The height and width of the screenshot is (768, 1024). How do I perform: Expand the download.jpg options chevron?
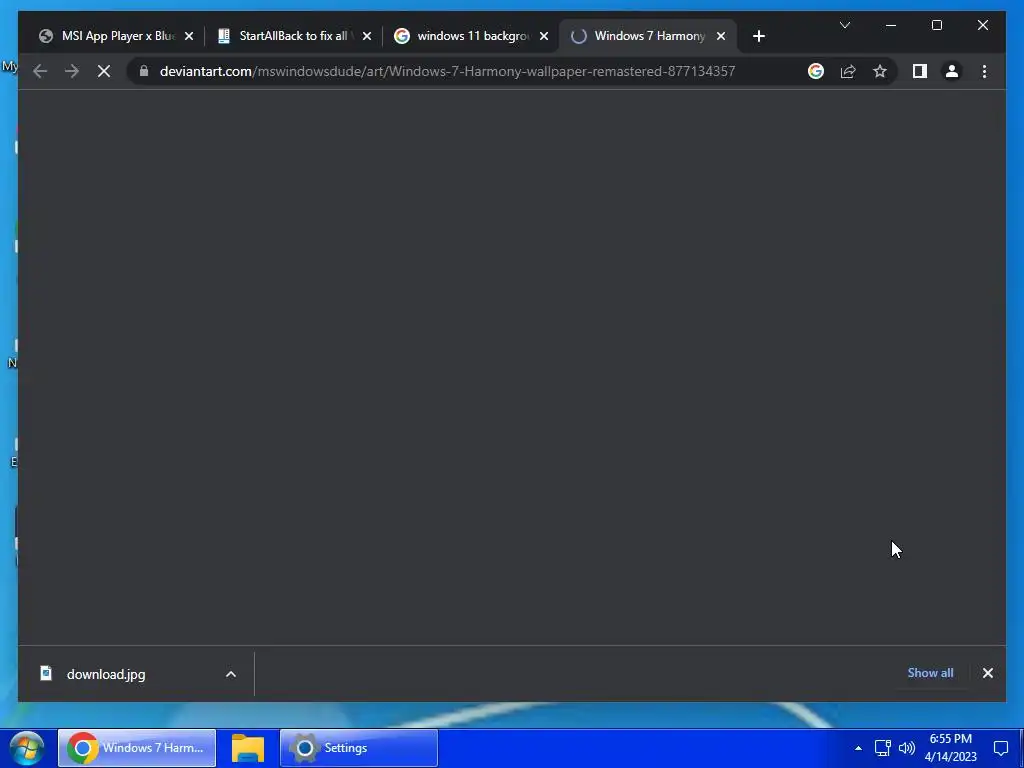(231, 675)
